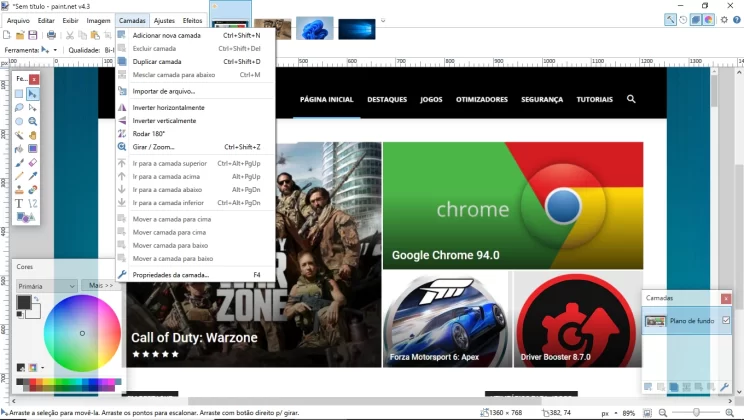Select the Text tool

(19, 204)
